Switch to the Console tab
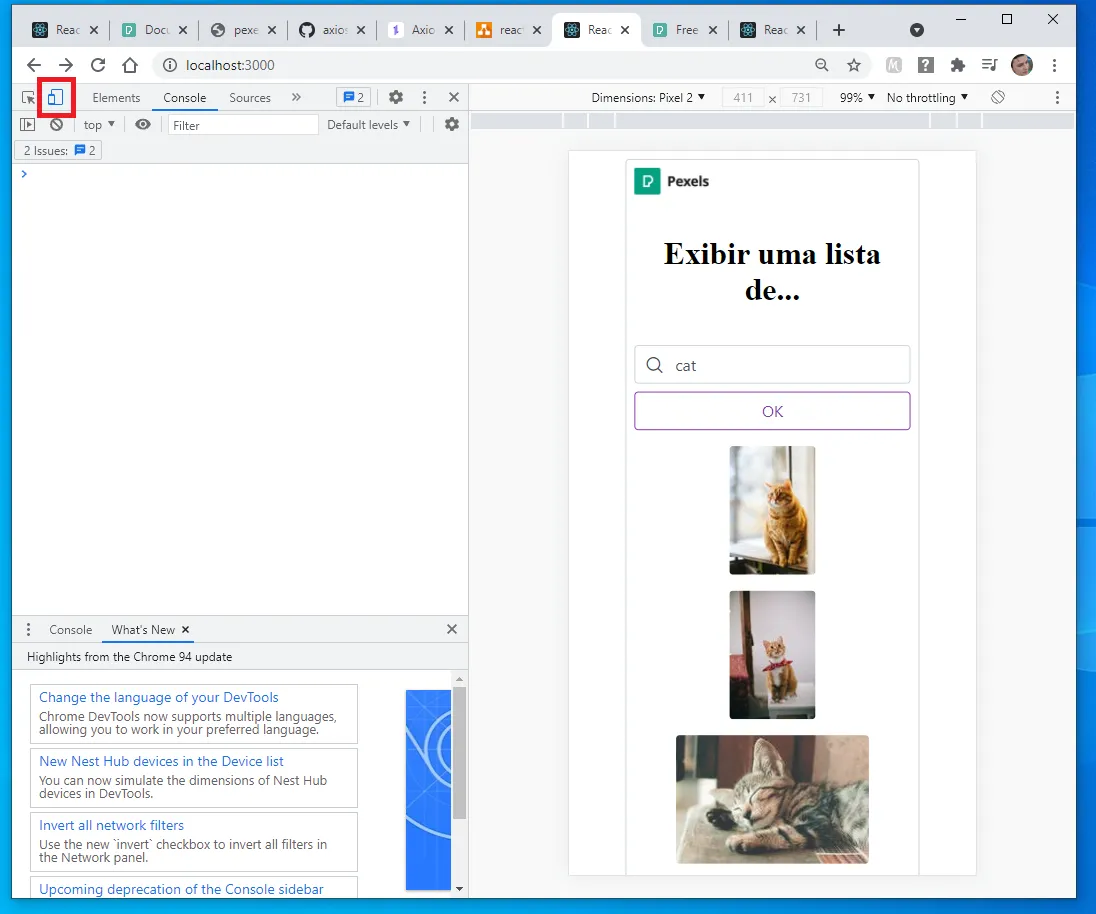This screenshot has height=914, width=1096. point(185,98)
